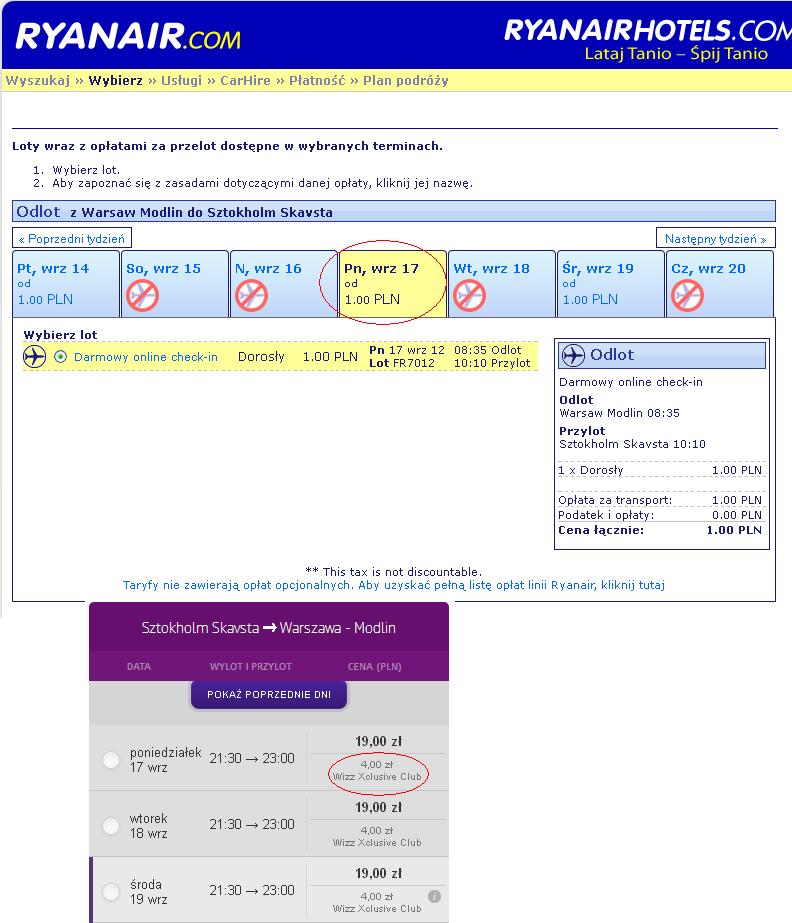
Task: Go to the Płatność step
Action: point(317,81)
